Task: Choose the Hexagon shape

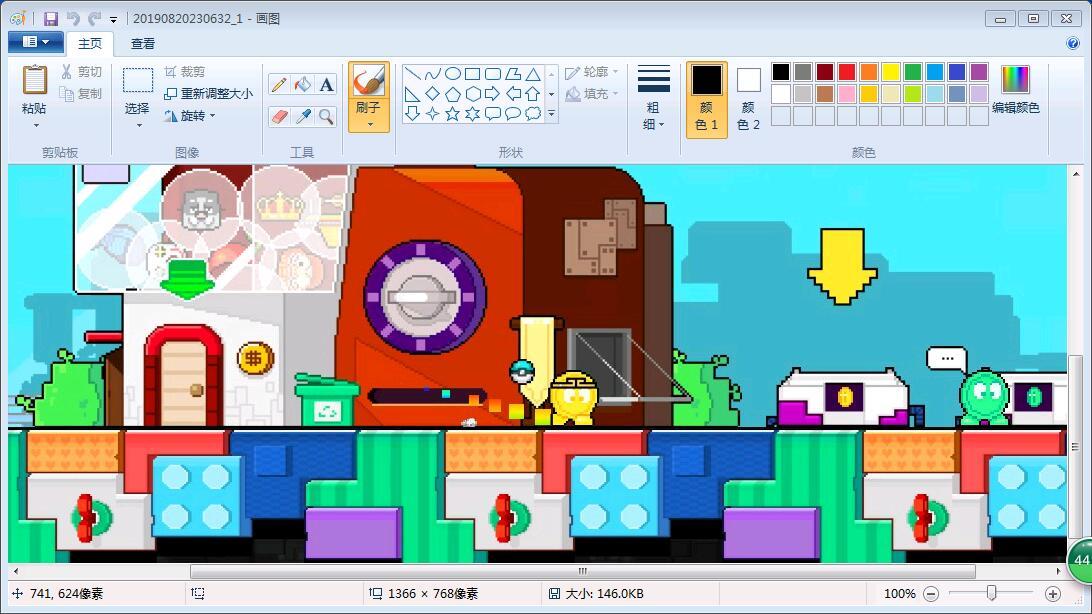Action: click(473, 93)
